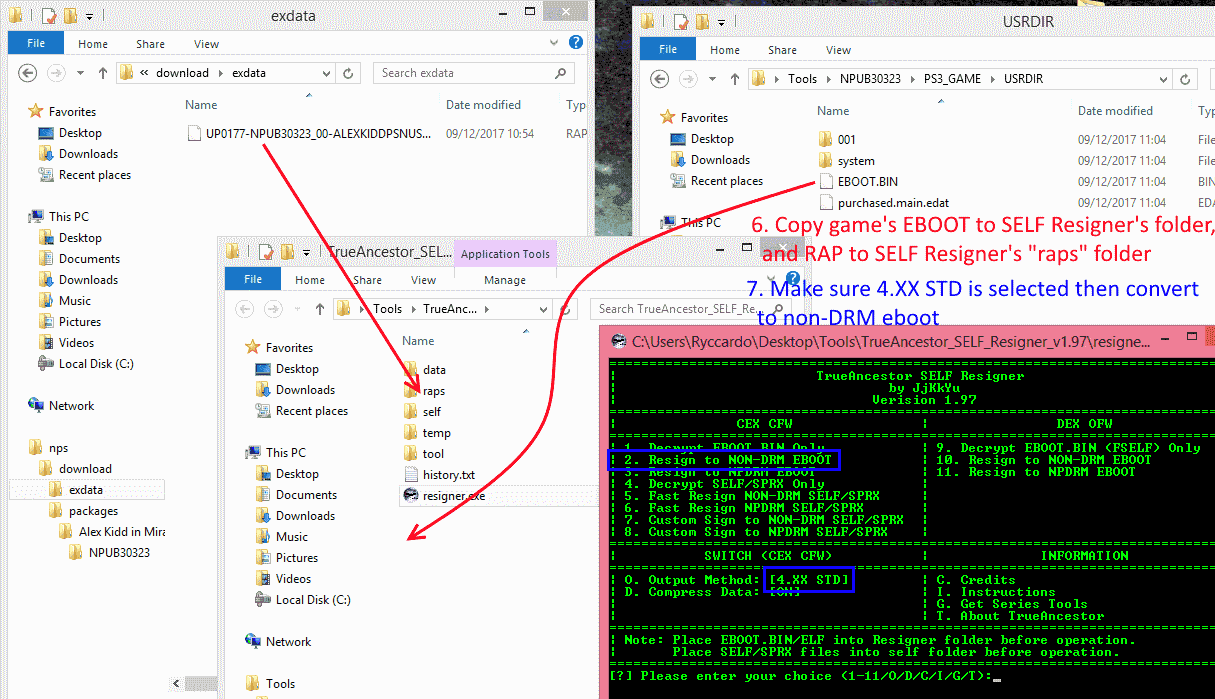Open the File tab in exdata window
The height and width of the screenshot is (699, 1215).
coord(36,44)
